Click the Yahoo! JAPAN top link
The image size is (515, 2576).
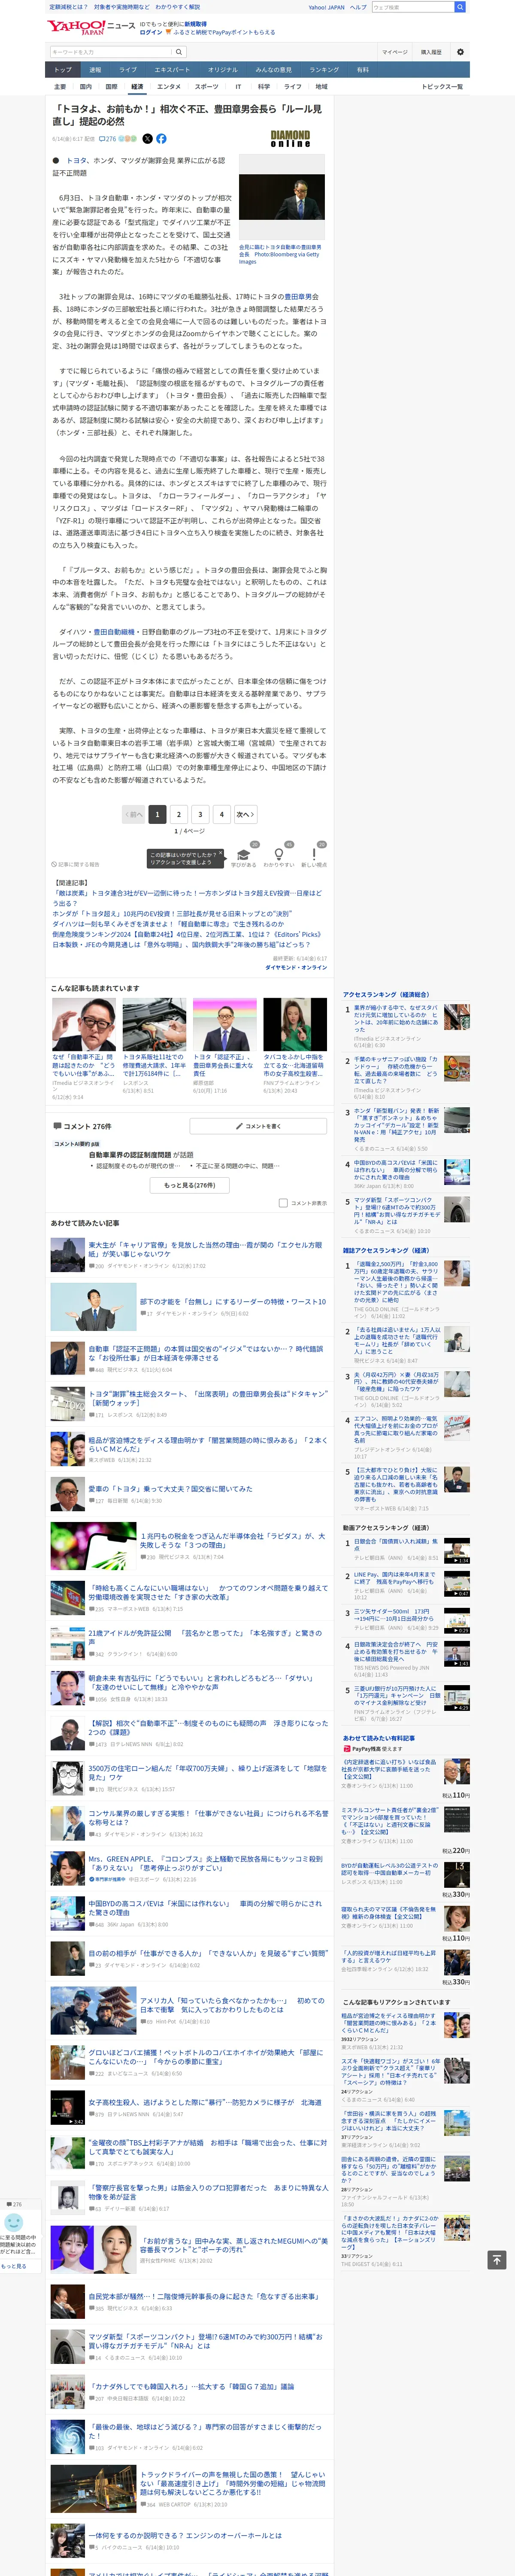326,7
